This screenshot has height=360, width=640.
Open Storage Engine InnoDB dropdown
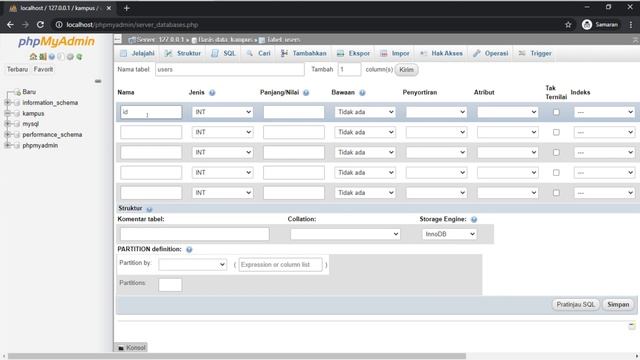pos(449,234)
